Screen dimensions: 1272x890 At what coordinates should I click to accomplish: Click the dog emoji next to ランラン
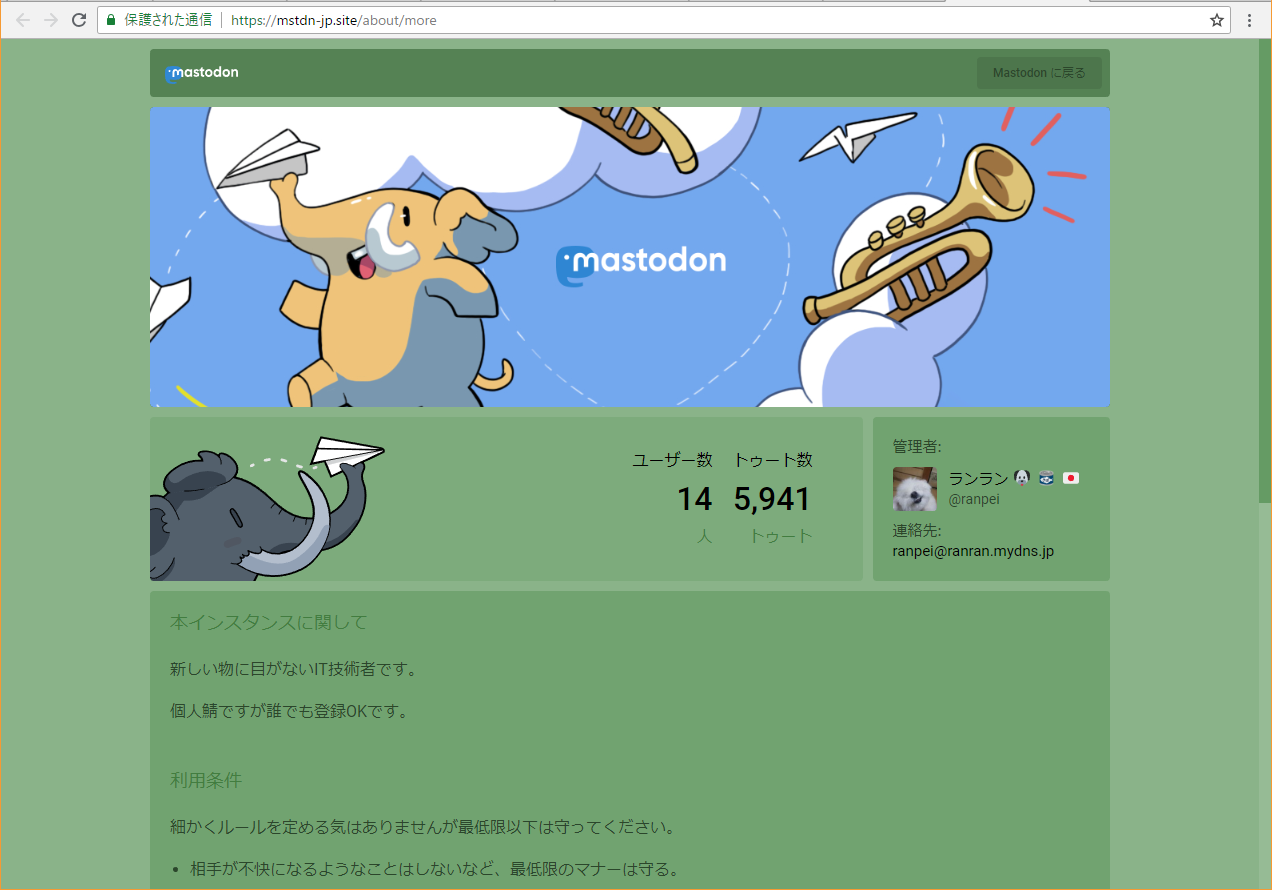[1021, 478]
